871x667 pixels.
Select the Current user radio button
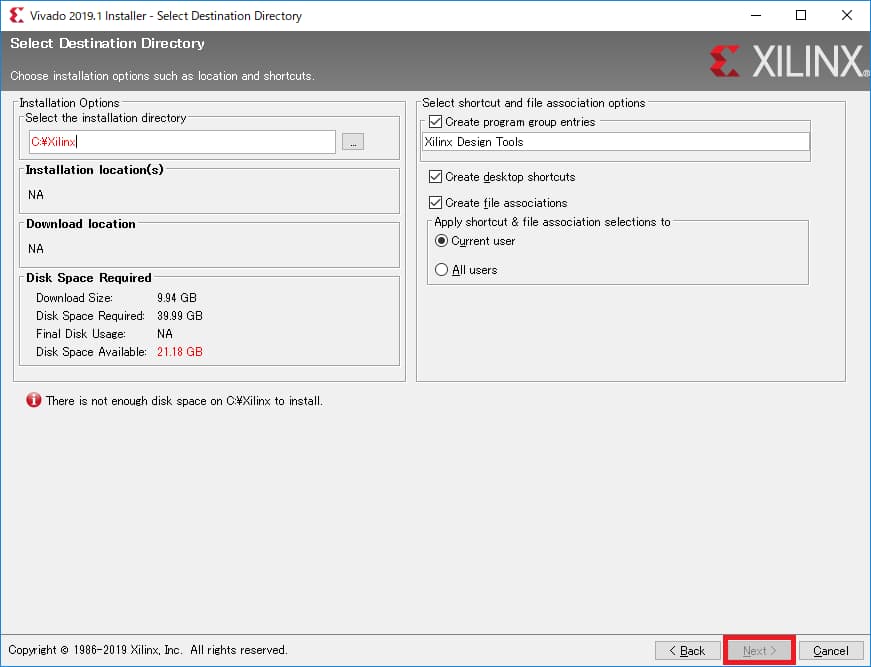click(x=441, y=241)
